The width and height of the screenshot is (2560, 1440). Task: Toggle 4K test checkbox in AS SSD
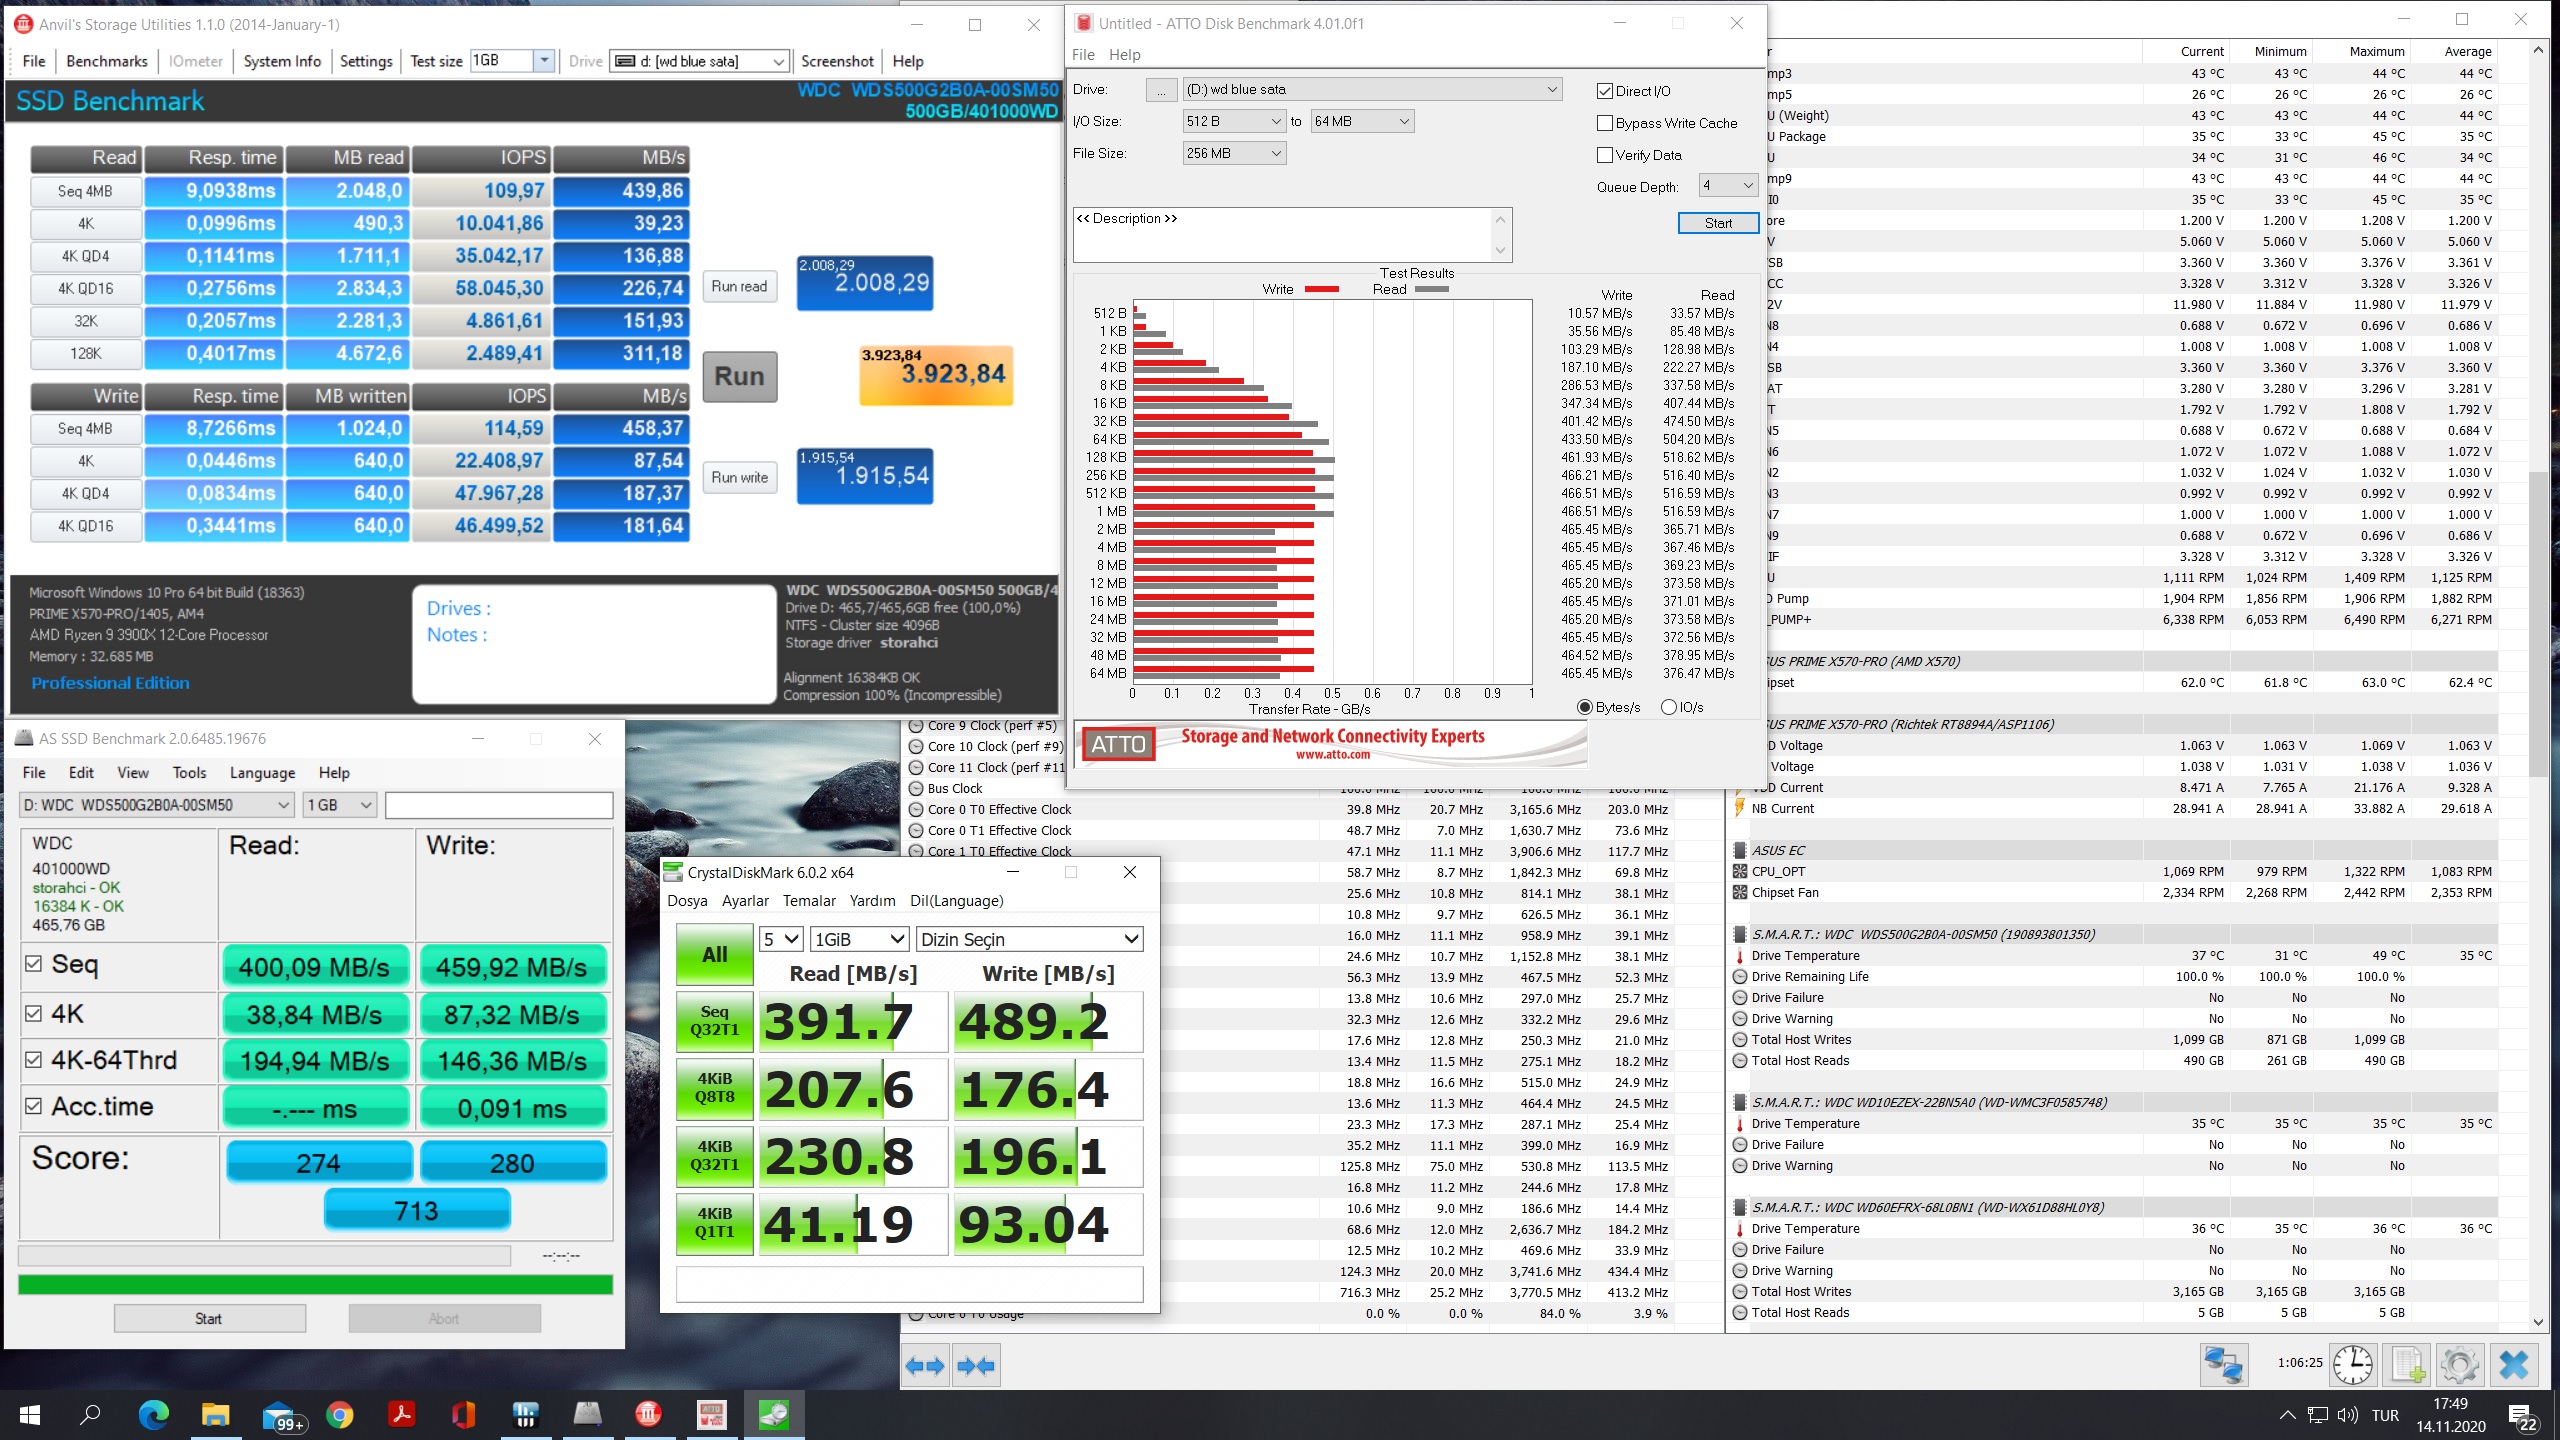(34, 1014)
